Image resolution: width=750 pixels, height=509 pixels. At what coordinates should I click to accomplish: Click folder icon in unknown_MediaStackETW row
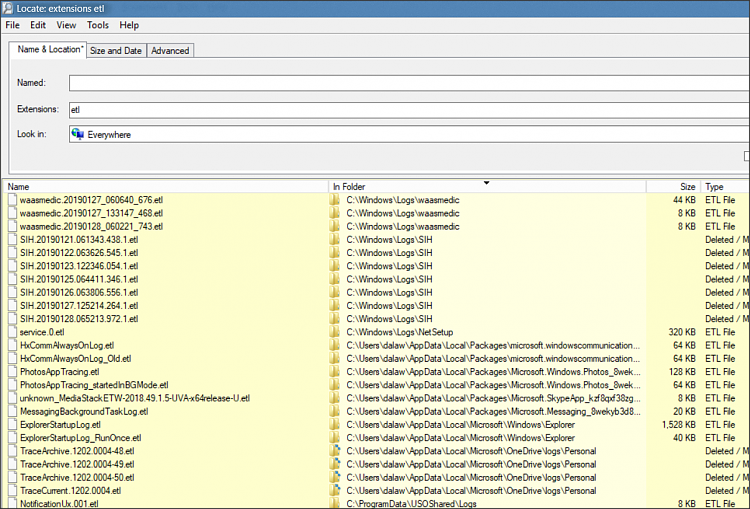335,398
